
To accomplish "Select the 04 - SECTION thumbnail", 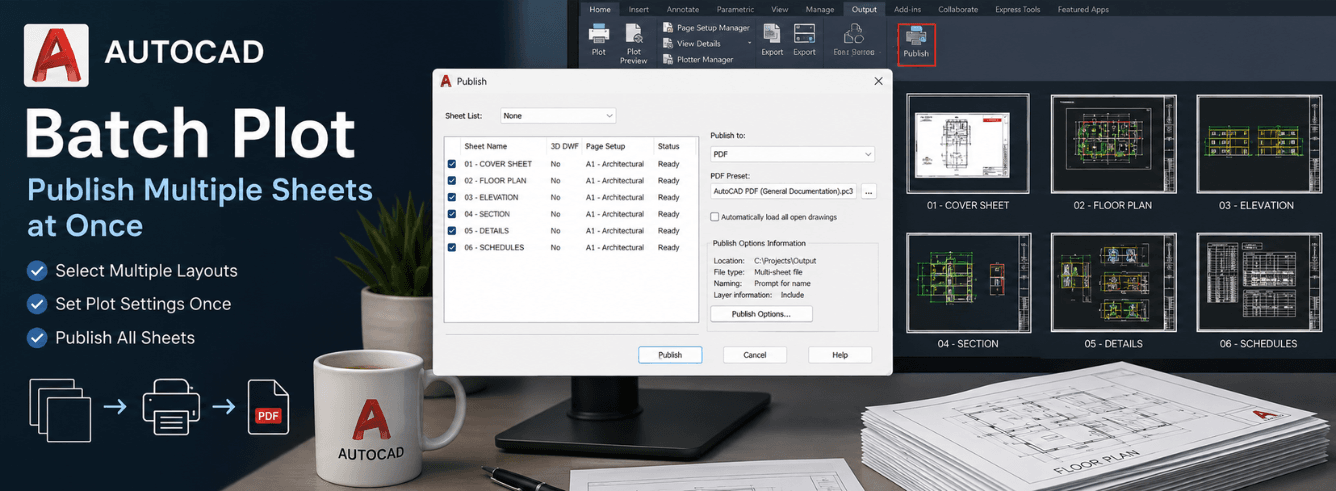I will pyautogui.click(x=968, y=282).
